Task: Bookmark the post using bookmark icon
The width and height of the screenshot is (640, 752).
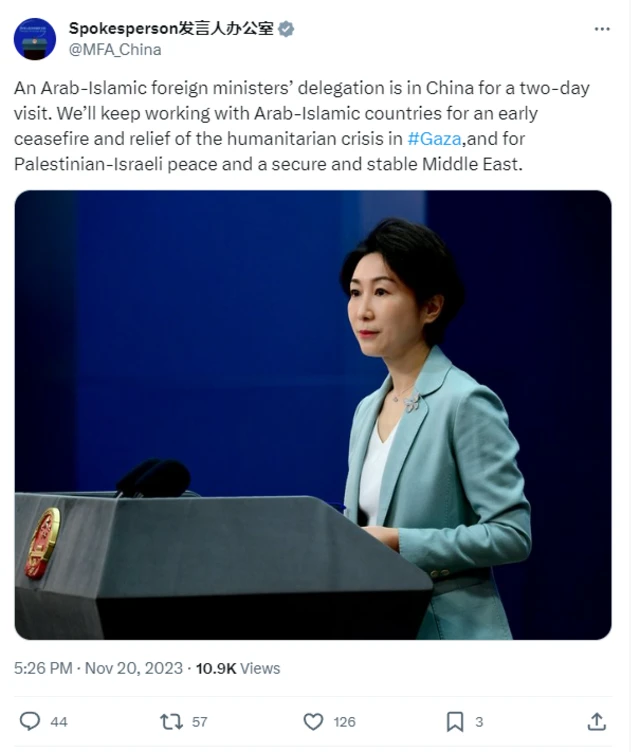Action: coord(455,721)
